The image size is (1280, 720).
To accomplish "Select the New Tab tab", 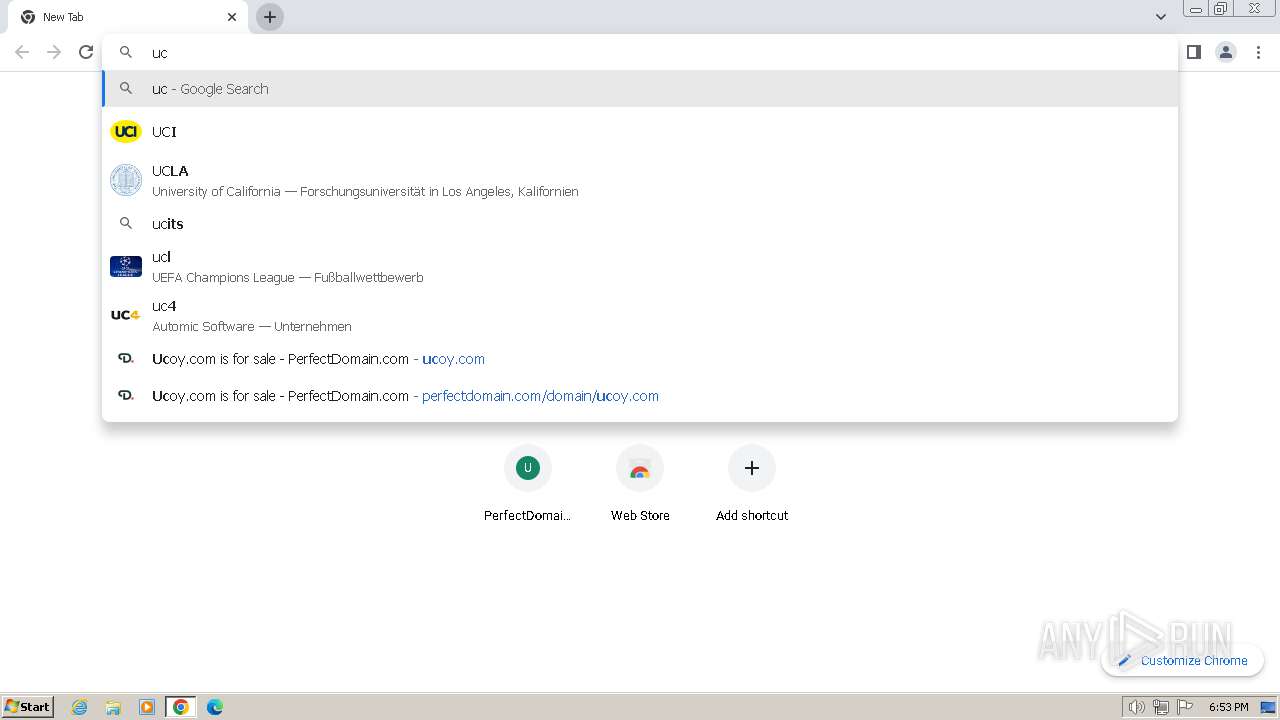I will (x=128, y=17).
